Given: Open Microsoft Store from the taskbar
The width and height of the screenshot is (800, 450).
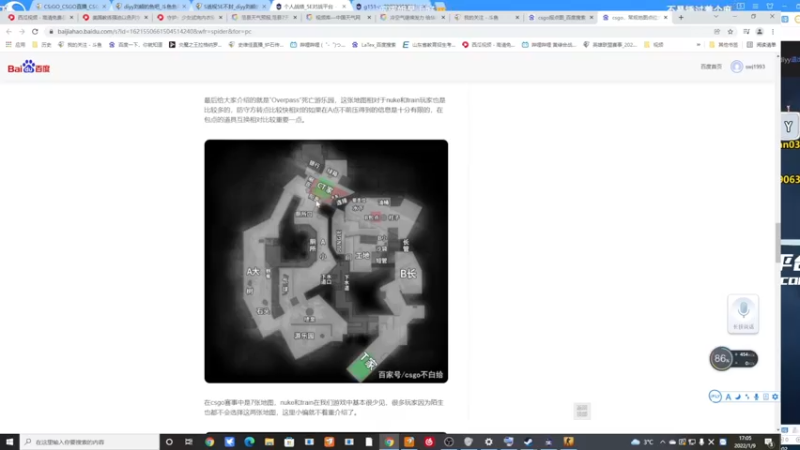Looking at the screenshot, I should (289, 442).
